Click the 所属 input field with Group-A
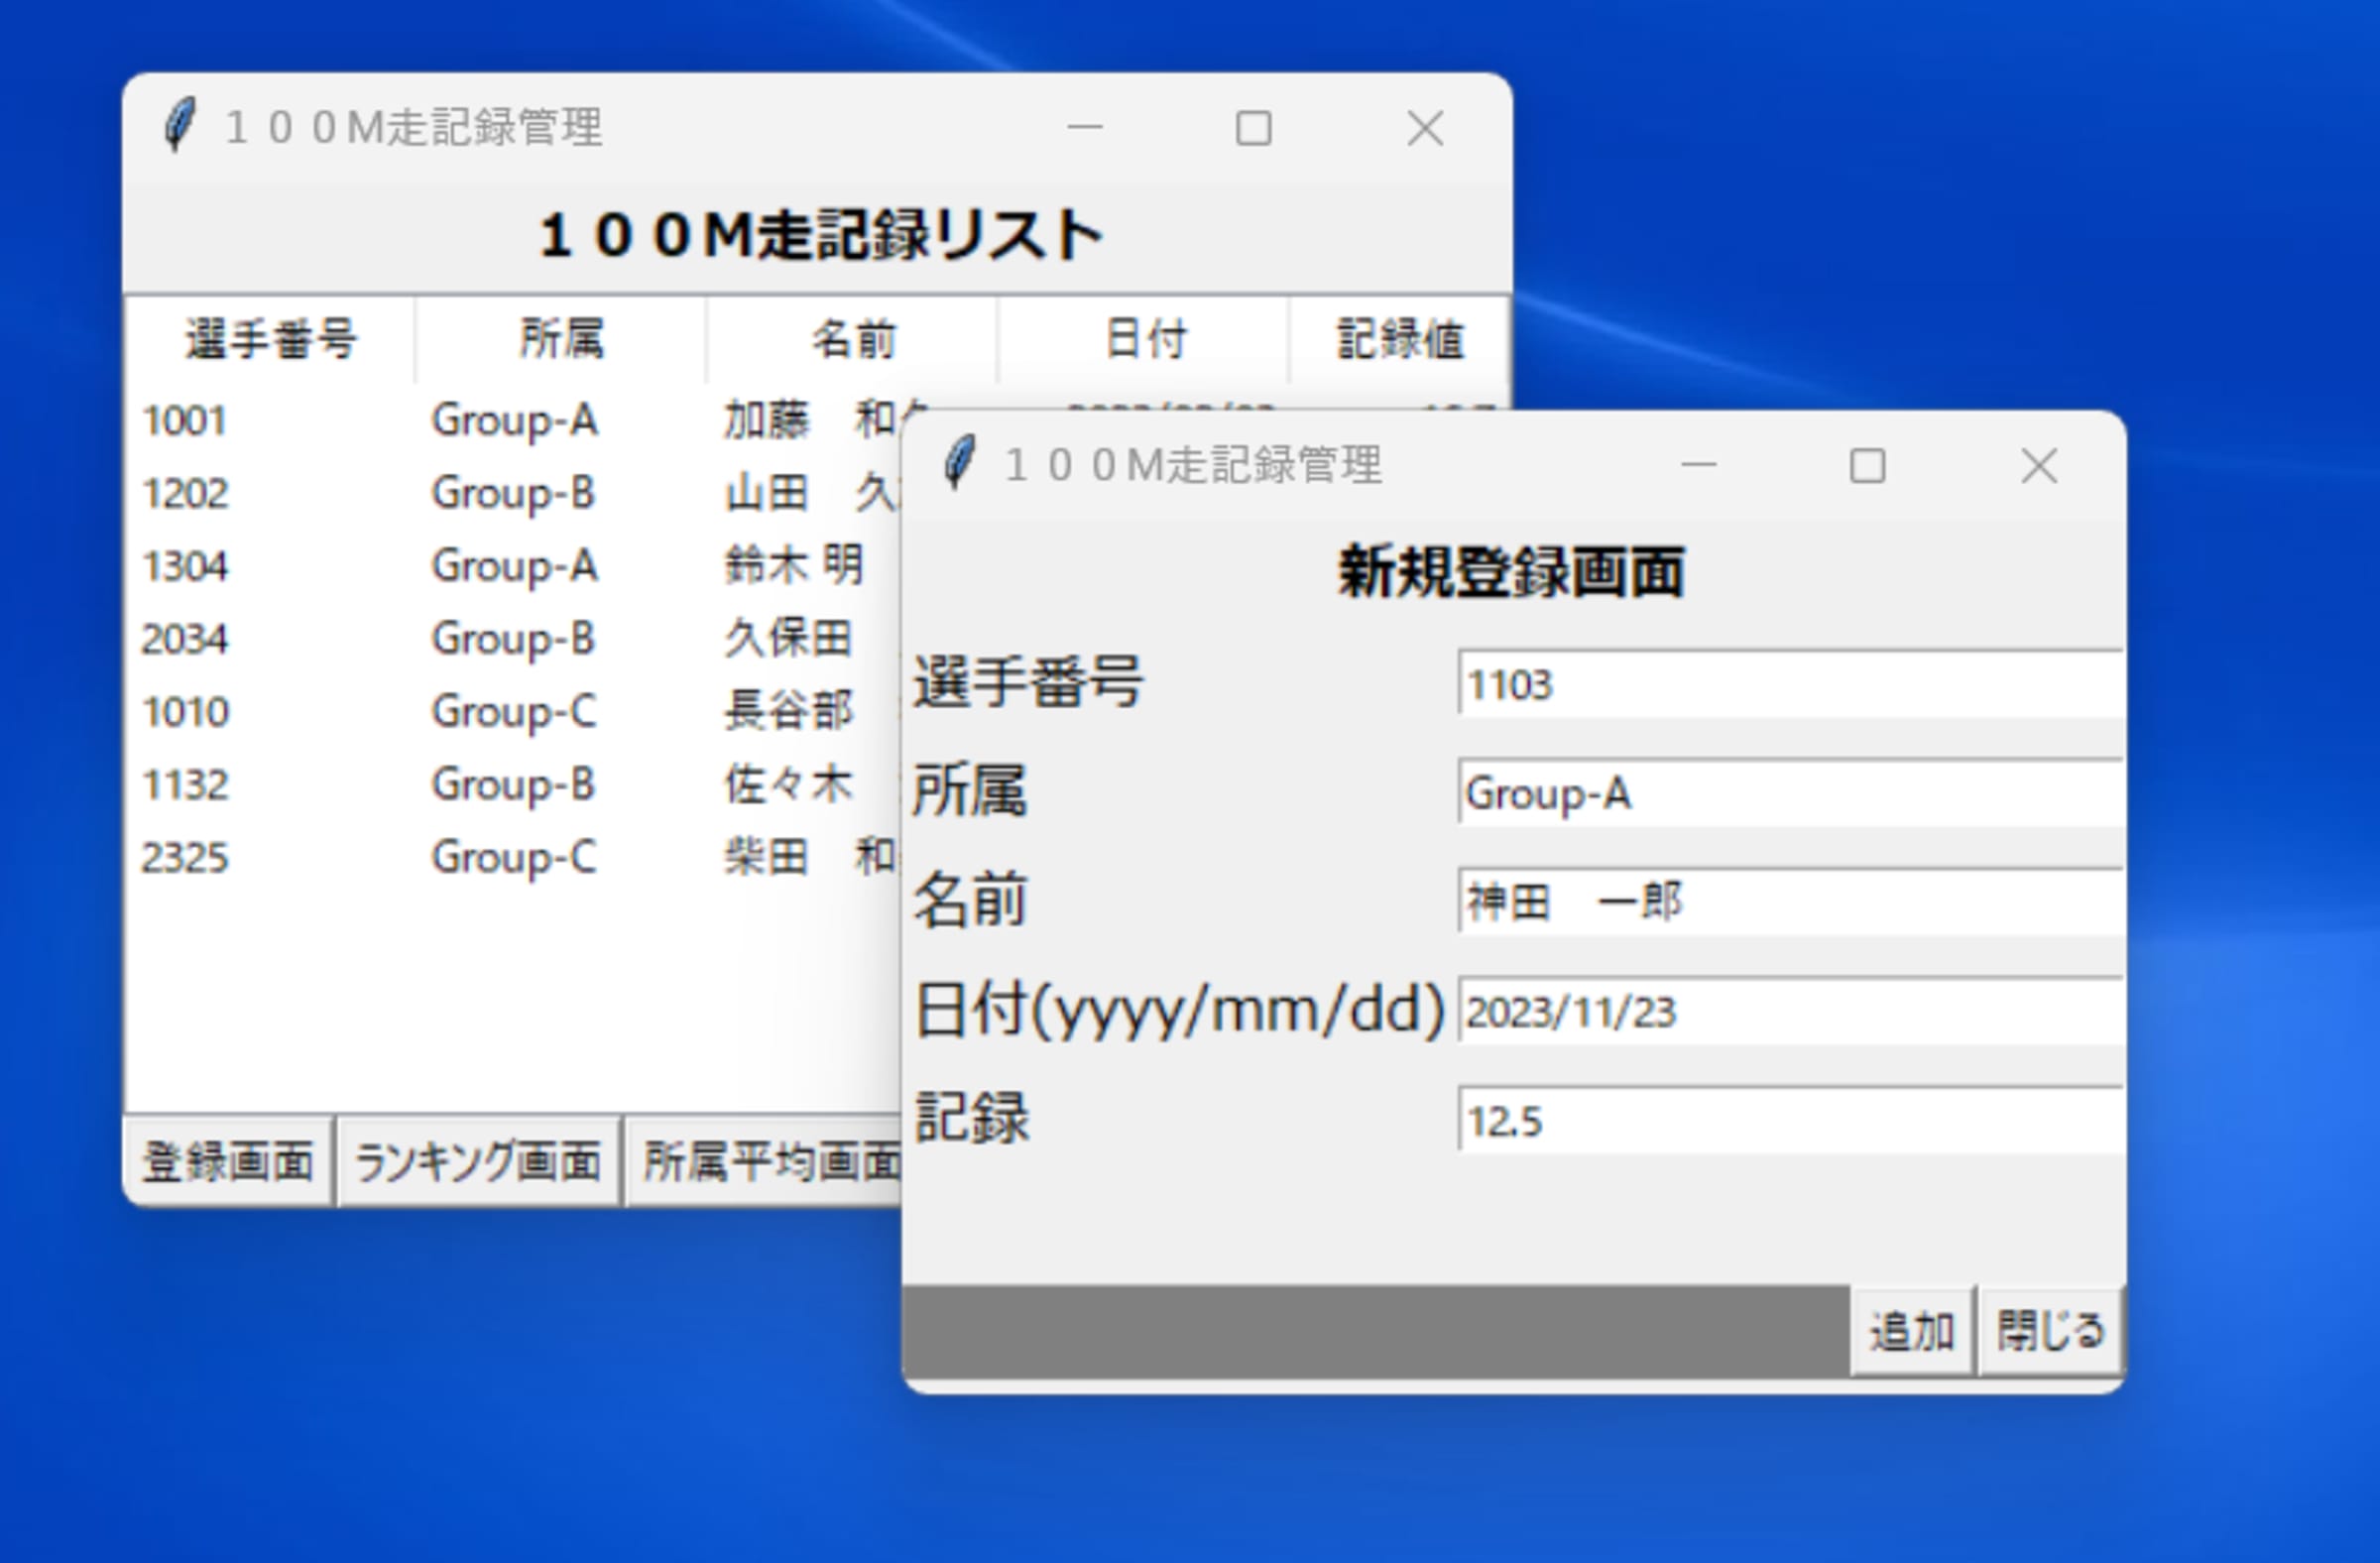This screenshot has width=2380, height=1563. pos(1788,794)
